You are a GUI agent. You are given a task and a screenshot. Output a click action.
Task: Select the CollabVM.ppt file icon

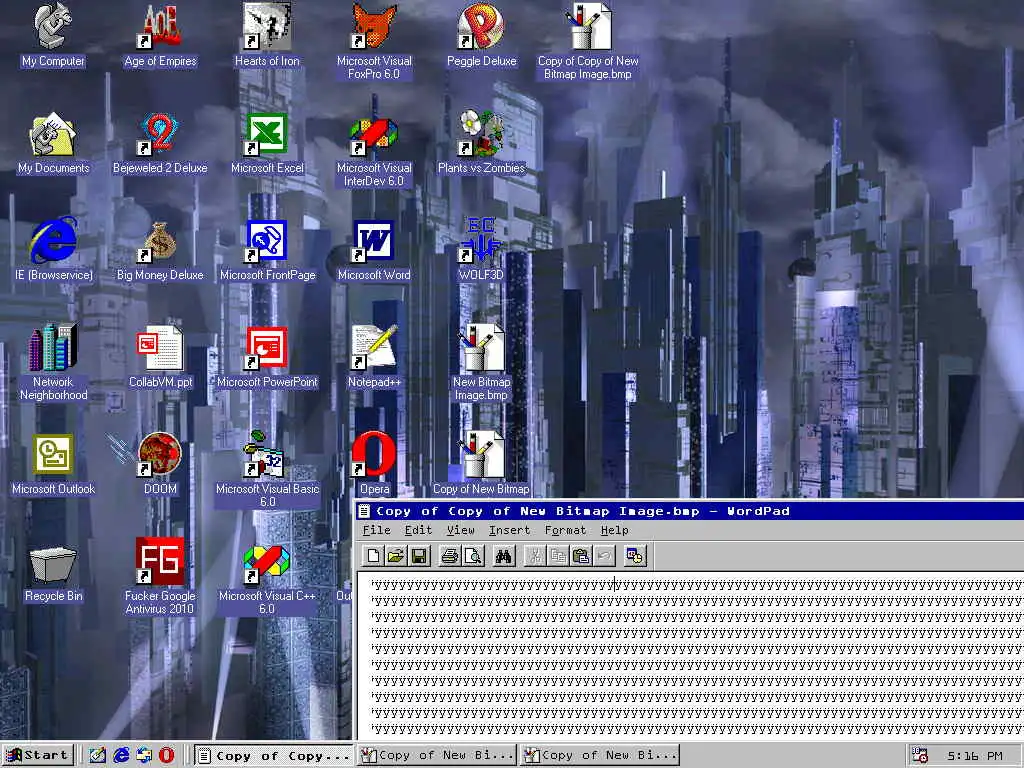(x=160, y=357)
